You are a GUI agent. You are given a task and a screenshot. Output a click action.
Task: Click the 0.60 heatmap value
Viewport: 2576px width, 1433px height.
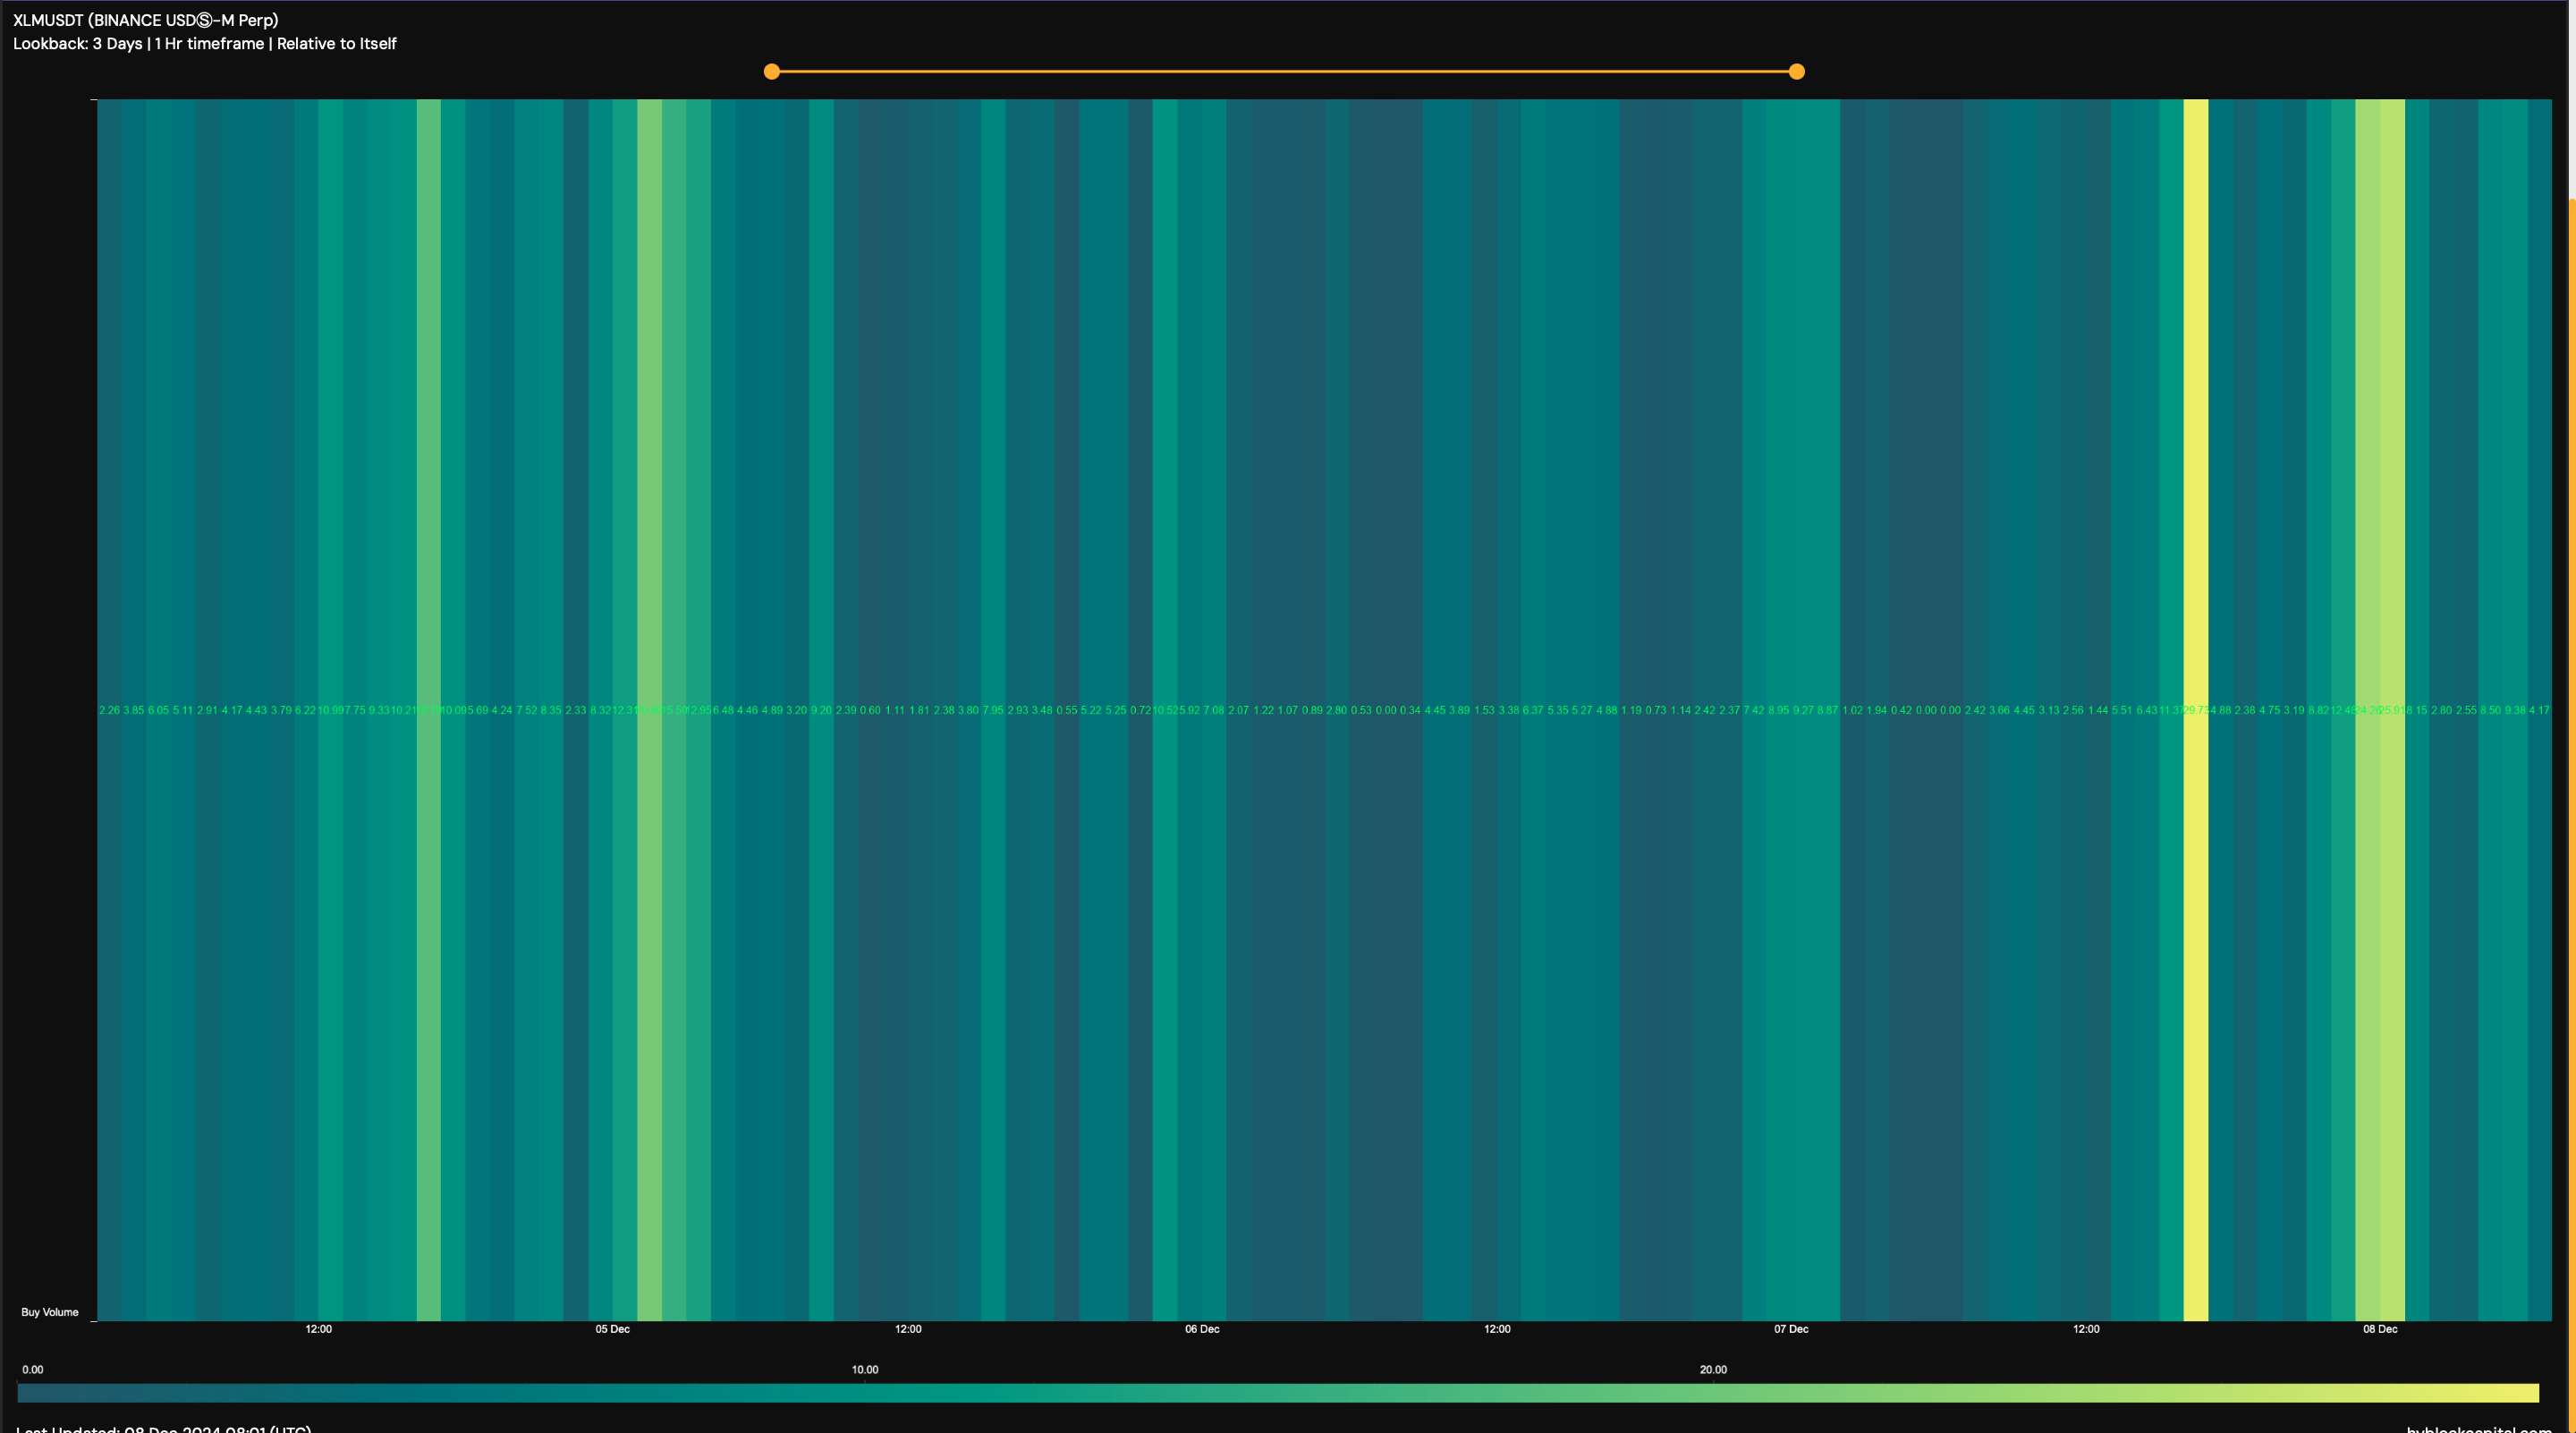point(870,710)
